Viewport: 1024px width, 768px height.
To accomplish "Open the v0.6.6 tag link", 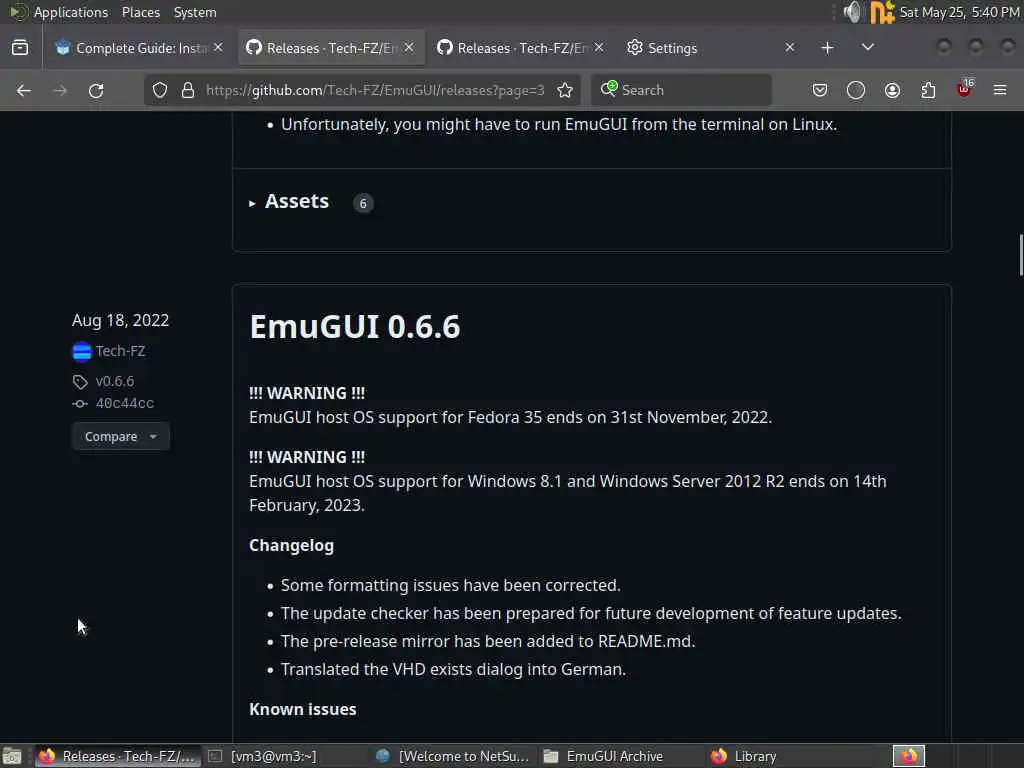I will (x=115, y=381).
